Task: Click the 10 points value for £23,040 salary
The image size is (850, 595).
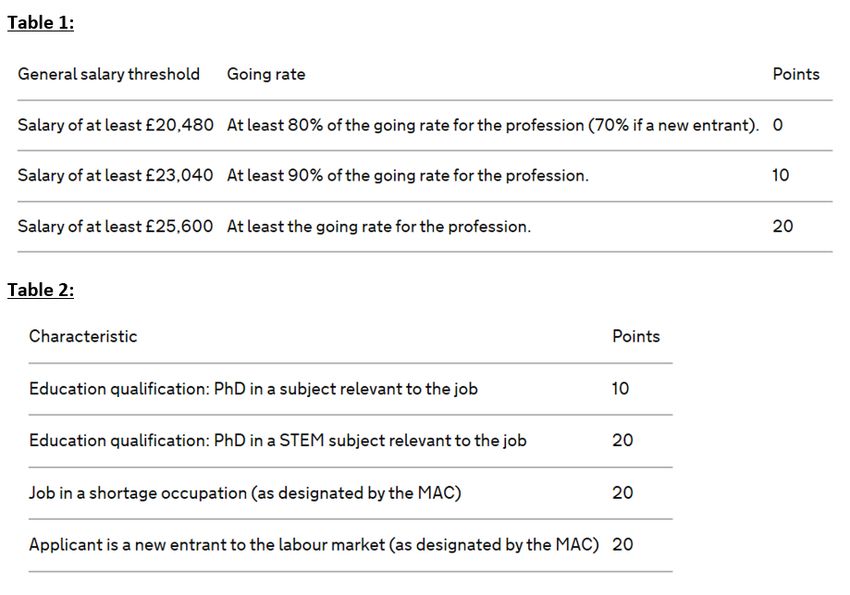Action: [781, 175]
